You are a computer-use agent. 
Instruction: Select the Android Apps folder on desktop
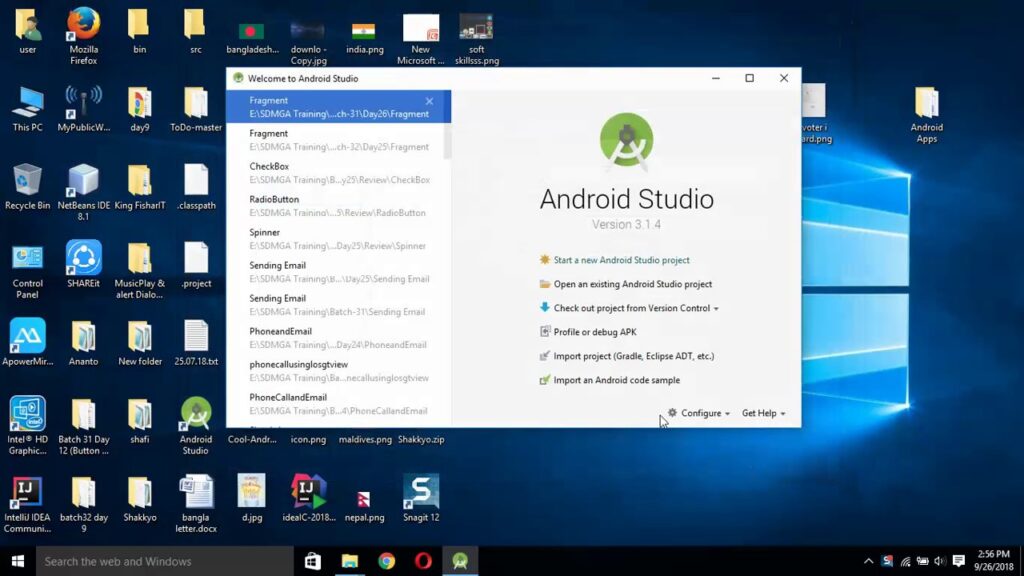pyautogui.click(x=927, y=115)
